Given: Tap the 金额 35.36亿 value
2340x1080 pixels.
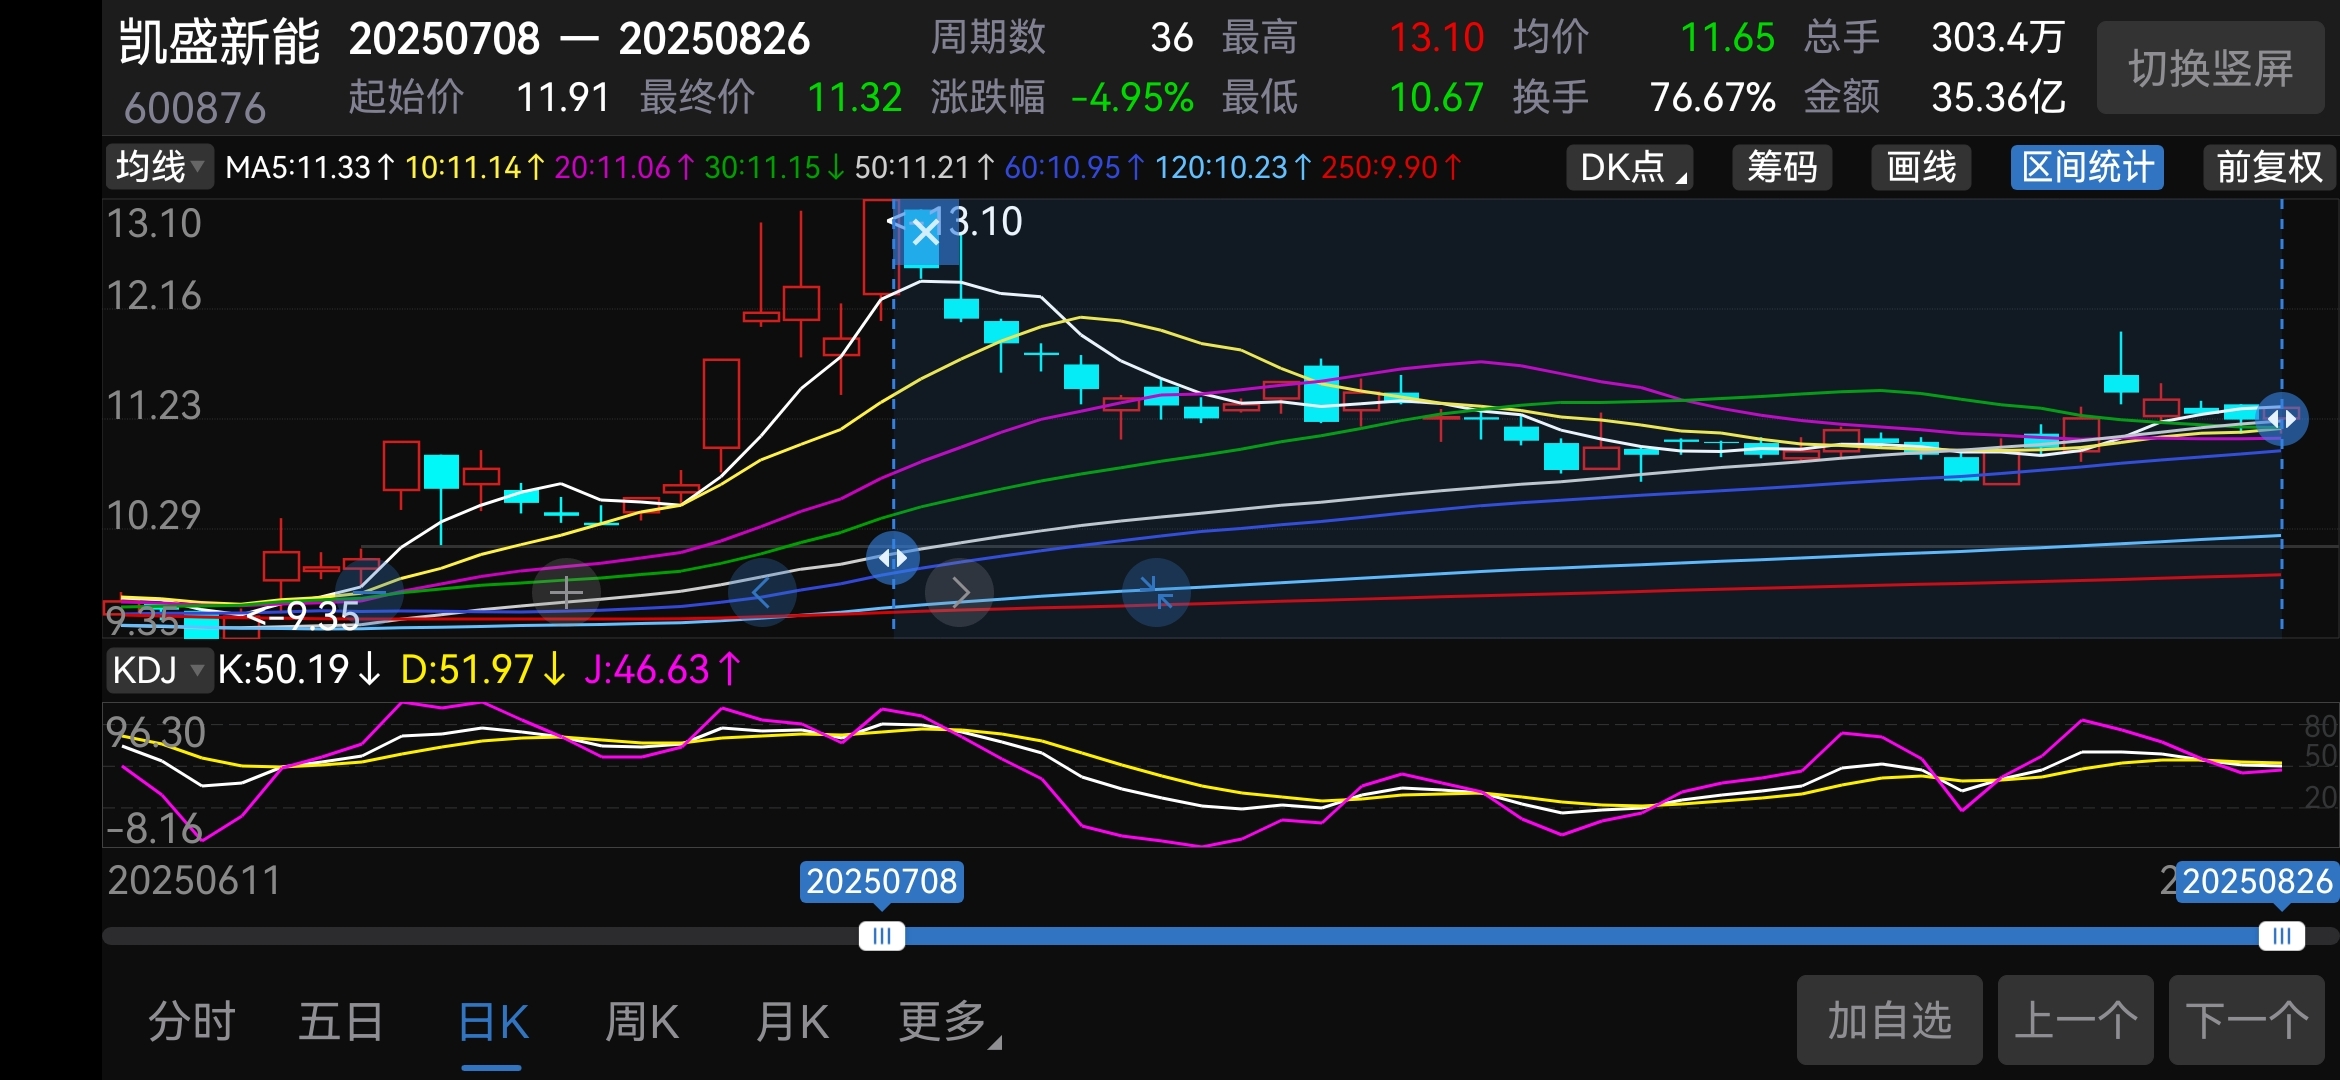Looking at the screenshot, I should pos(1998,98).
